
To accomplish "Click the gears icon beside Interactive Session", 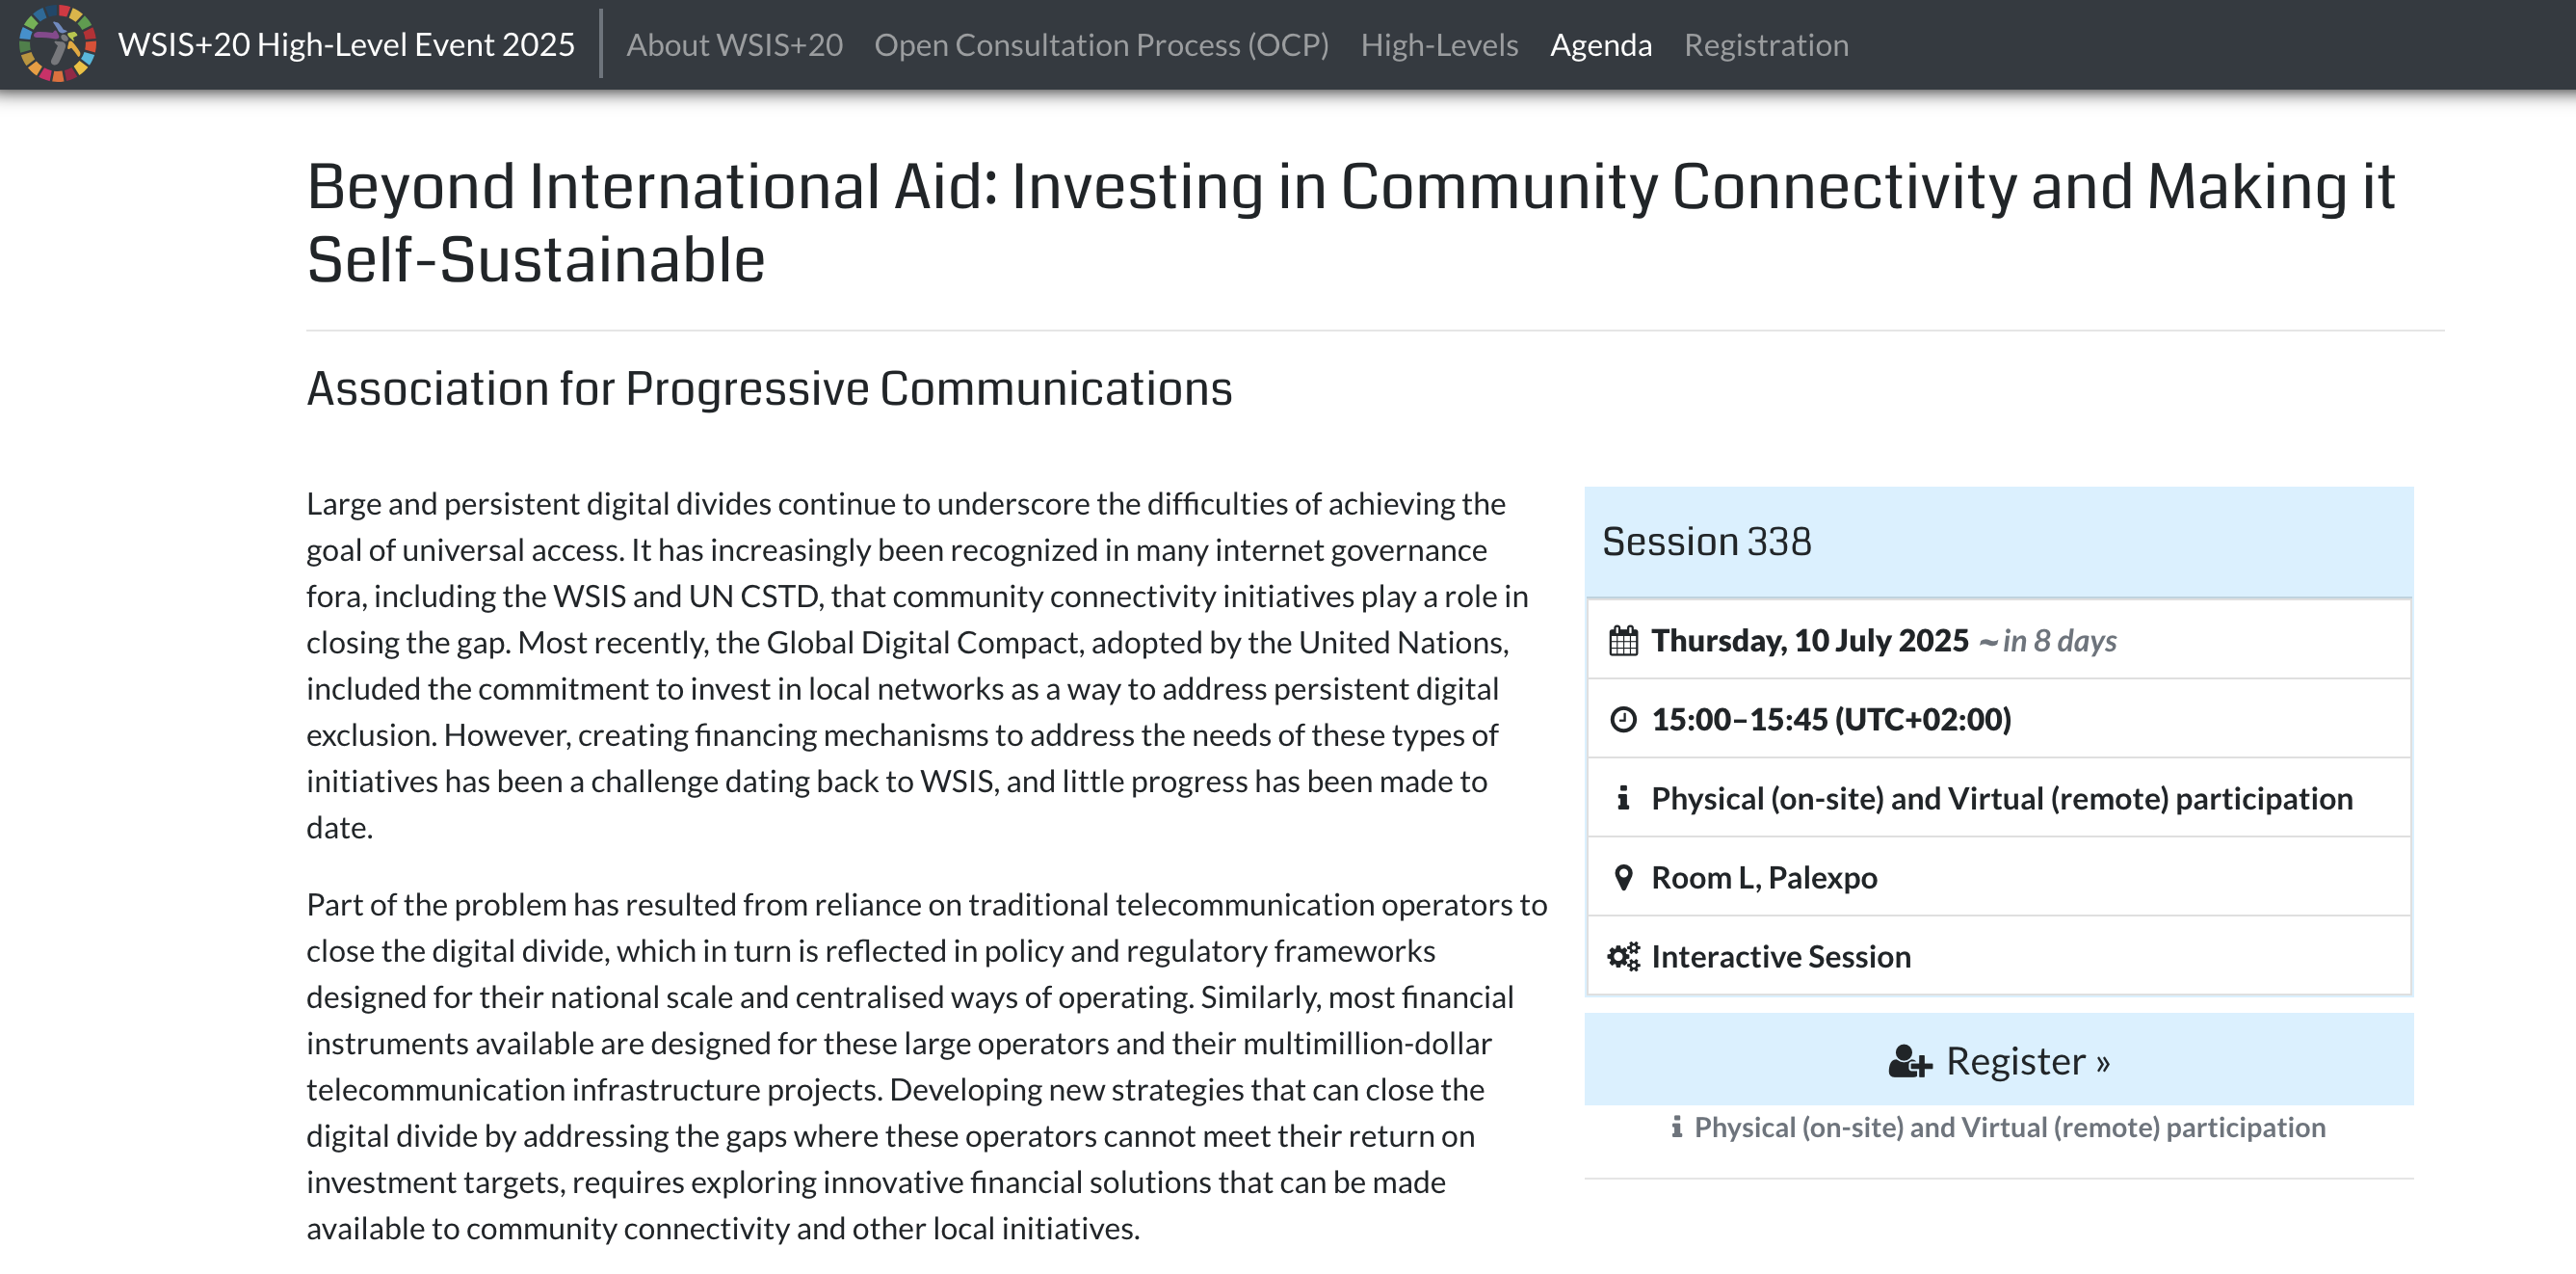I will click(1623, 956).
